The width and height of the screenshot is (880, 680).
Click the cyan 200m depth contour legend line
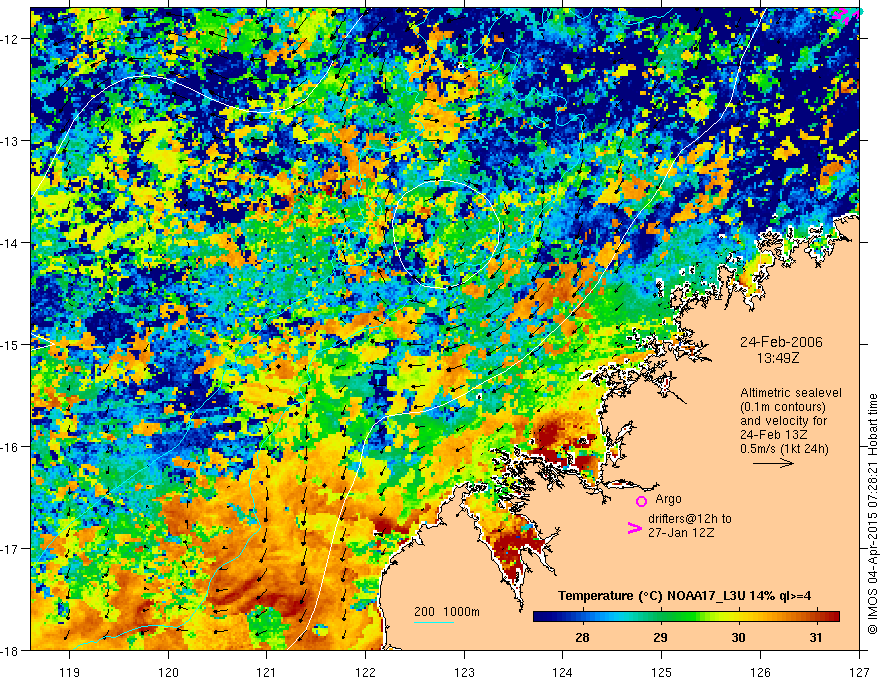pyautogui.click(x=434, y=622)
